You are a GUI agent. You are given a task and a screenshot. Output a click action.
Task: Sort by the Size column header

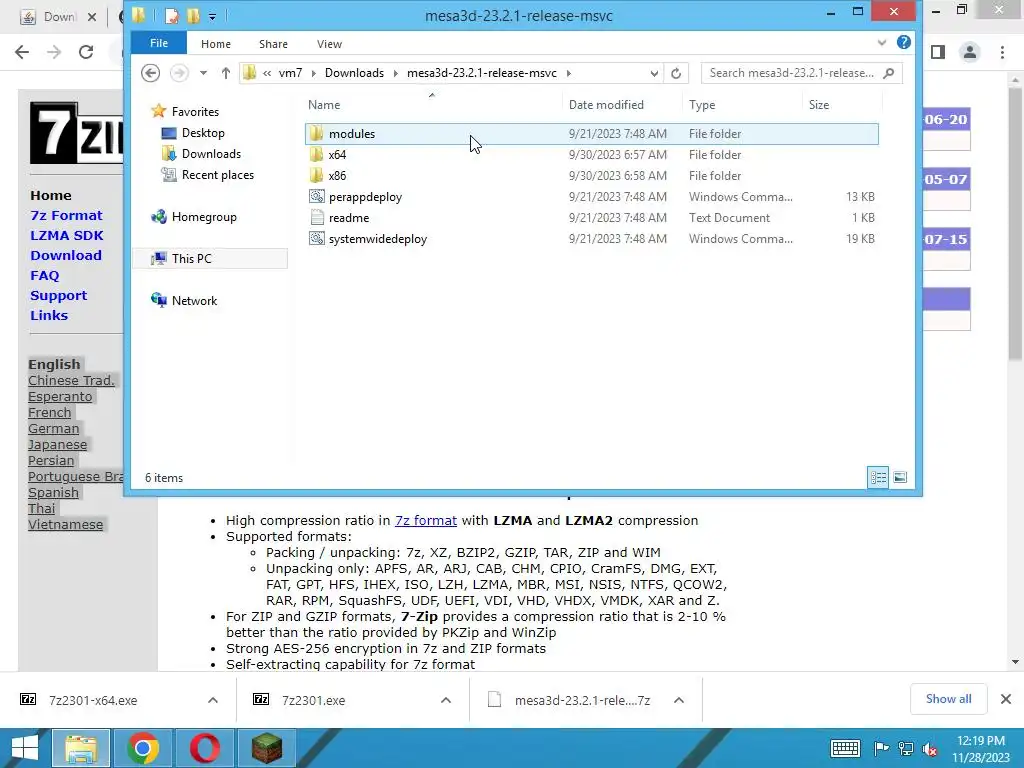click(819, 105)
